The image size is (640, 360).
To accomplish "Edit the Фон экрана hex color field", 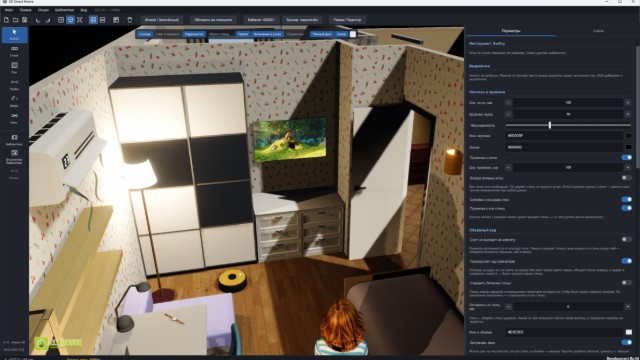I will [x=564, y=136].
